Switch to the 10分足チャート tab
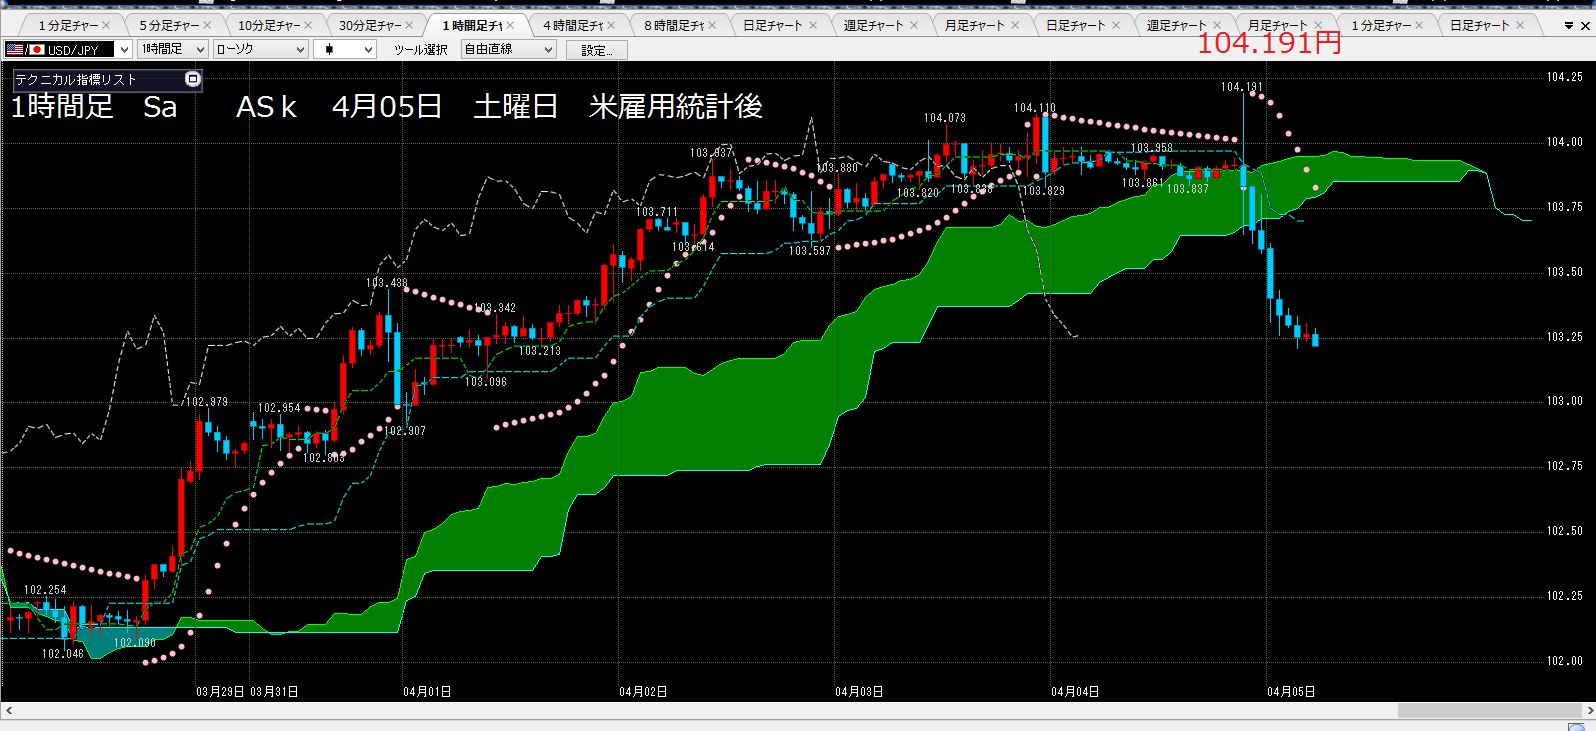 tap(269, 25)
